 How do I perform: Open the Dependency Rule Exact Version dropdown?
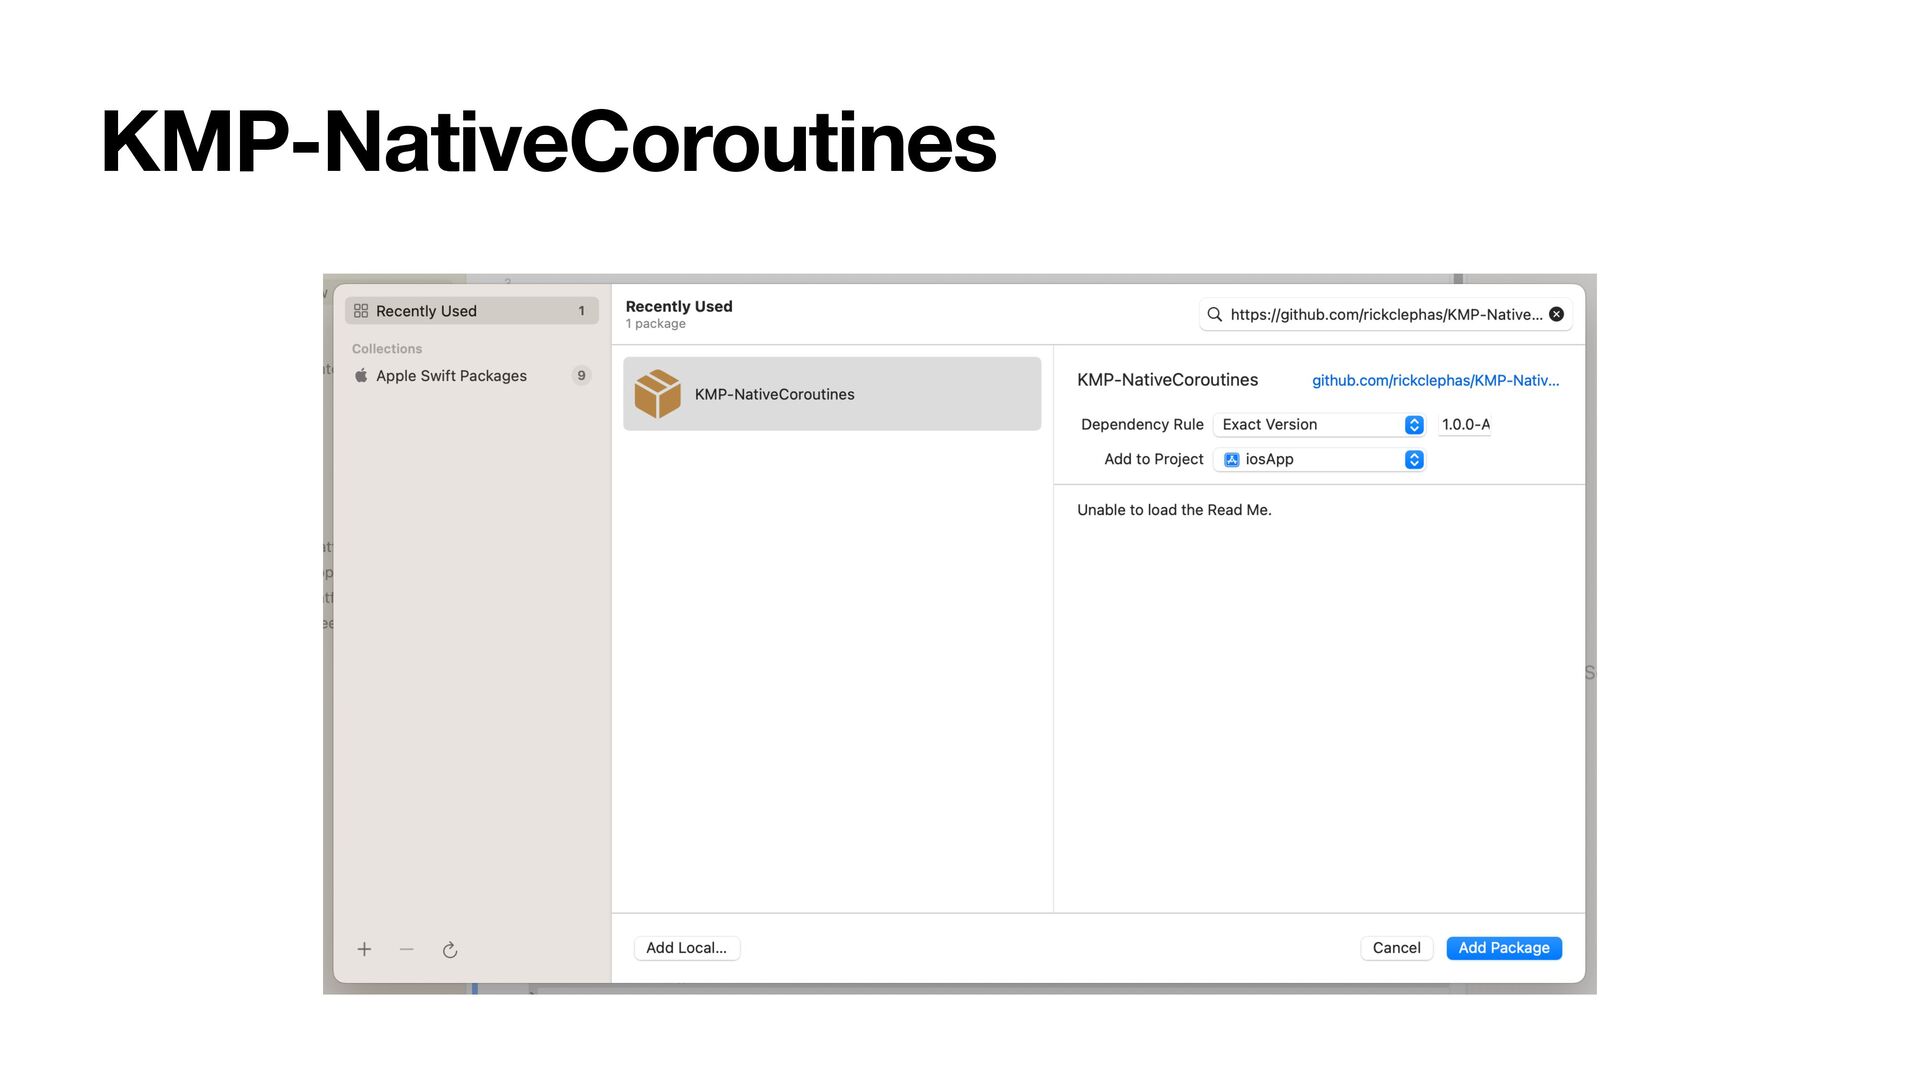1319,425
